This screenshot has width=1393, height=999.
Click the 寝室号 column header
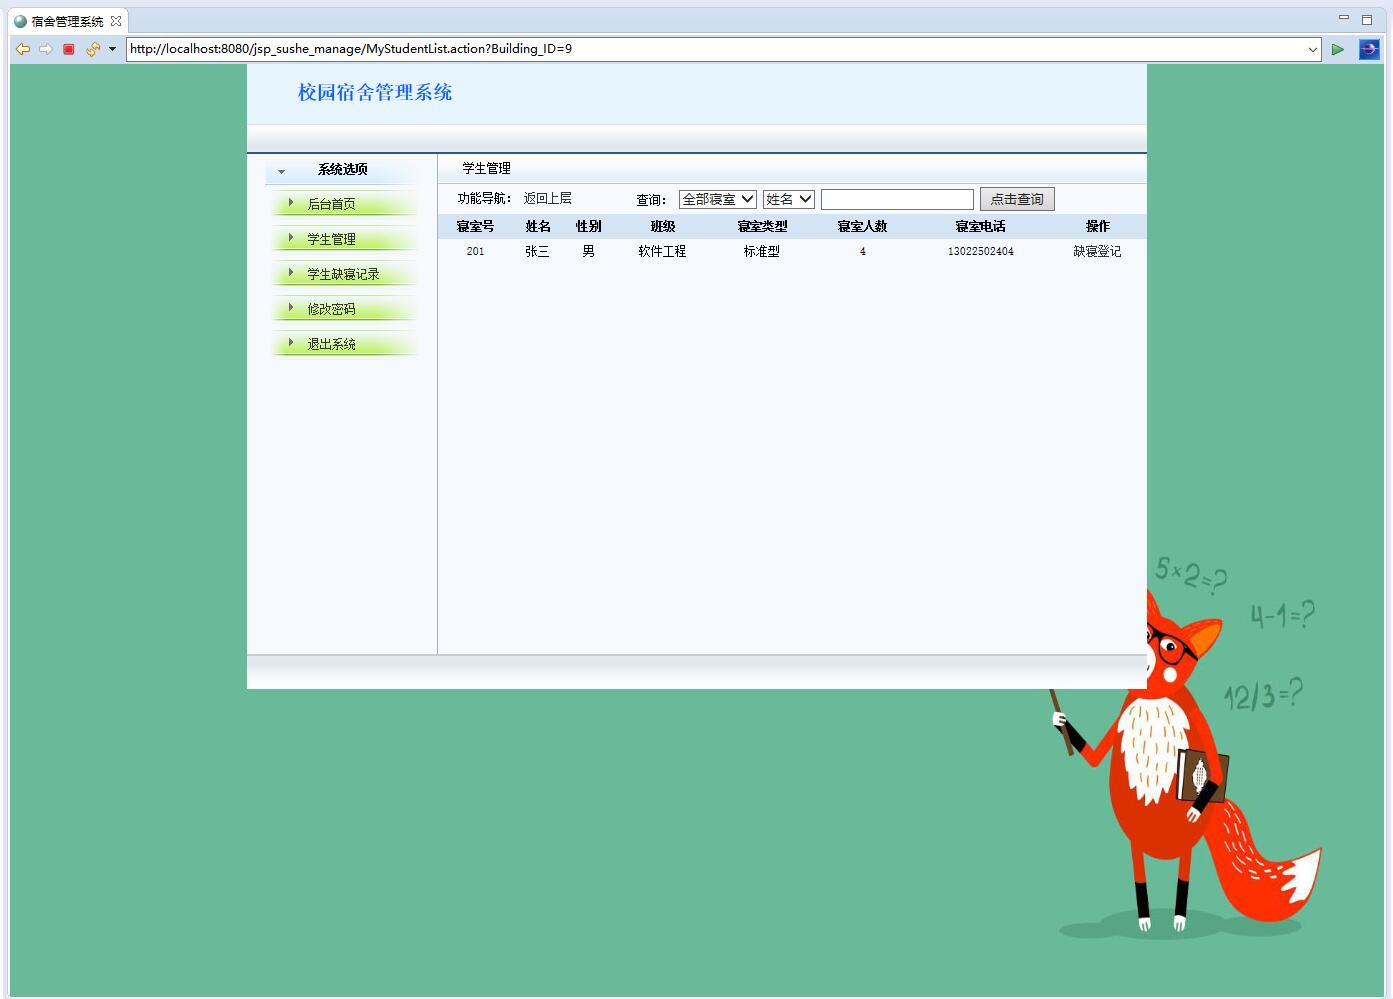475,227
